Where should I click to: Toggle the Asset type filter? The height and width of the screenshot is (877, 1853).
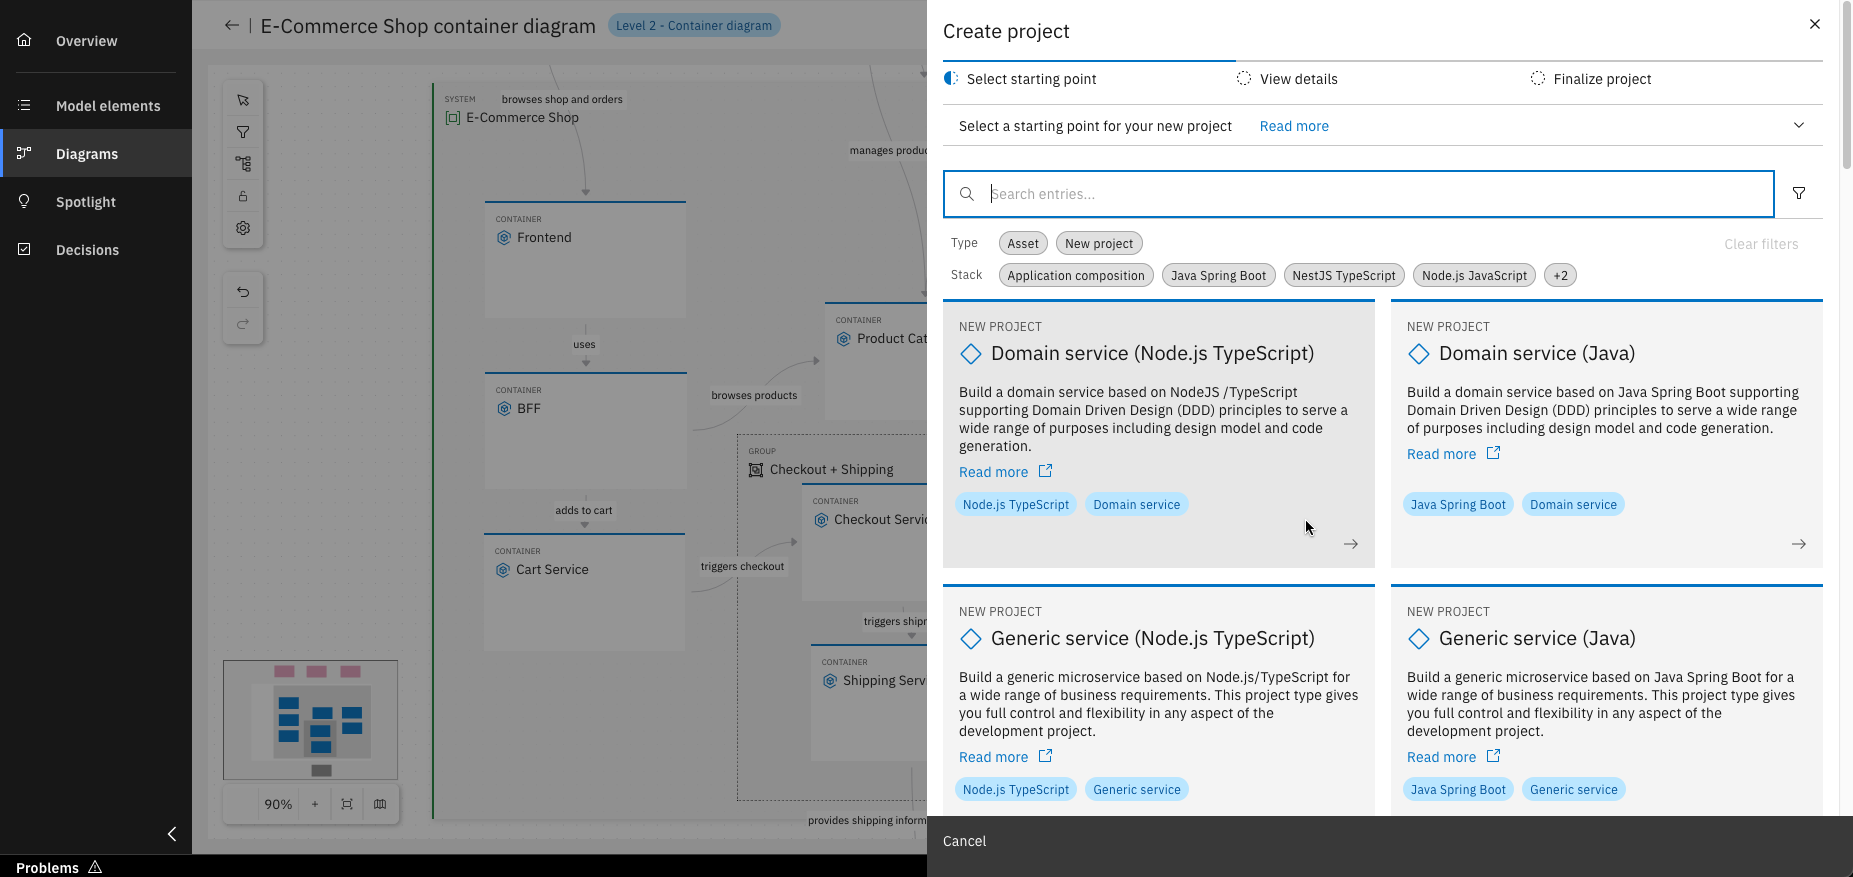click(1023, 243)
